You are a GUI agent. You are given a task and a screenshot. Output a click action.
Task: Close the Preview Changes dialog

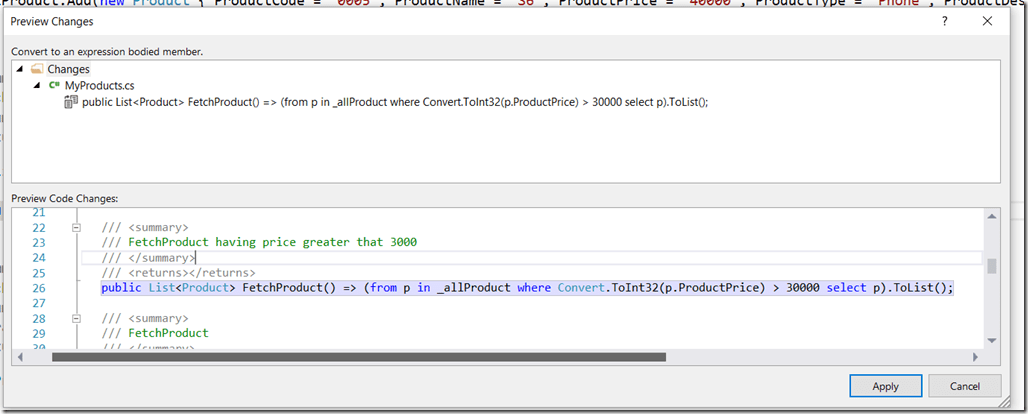click(990, 20)
